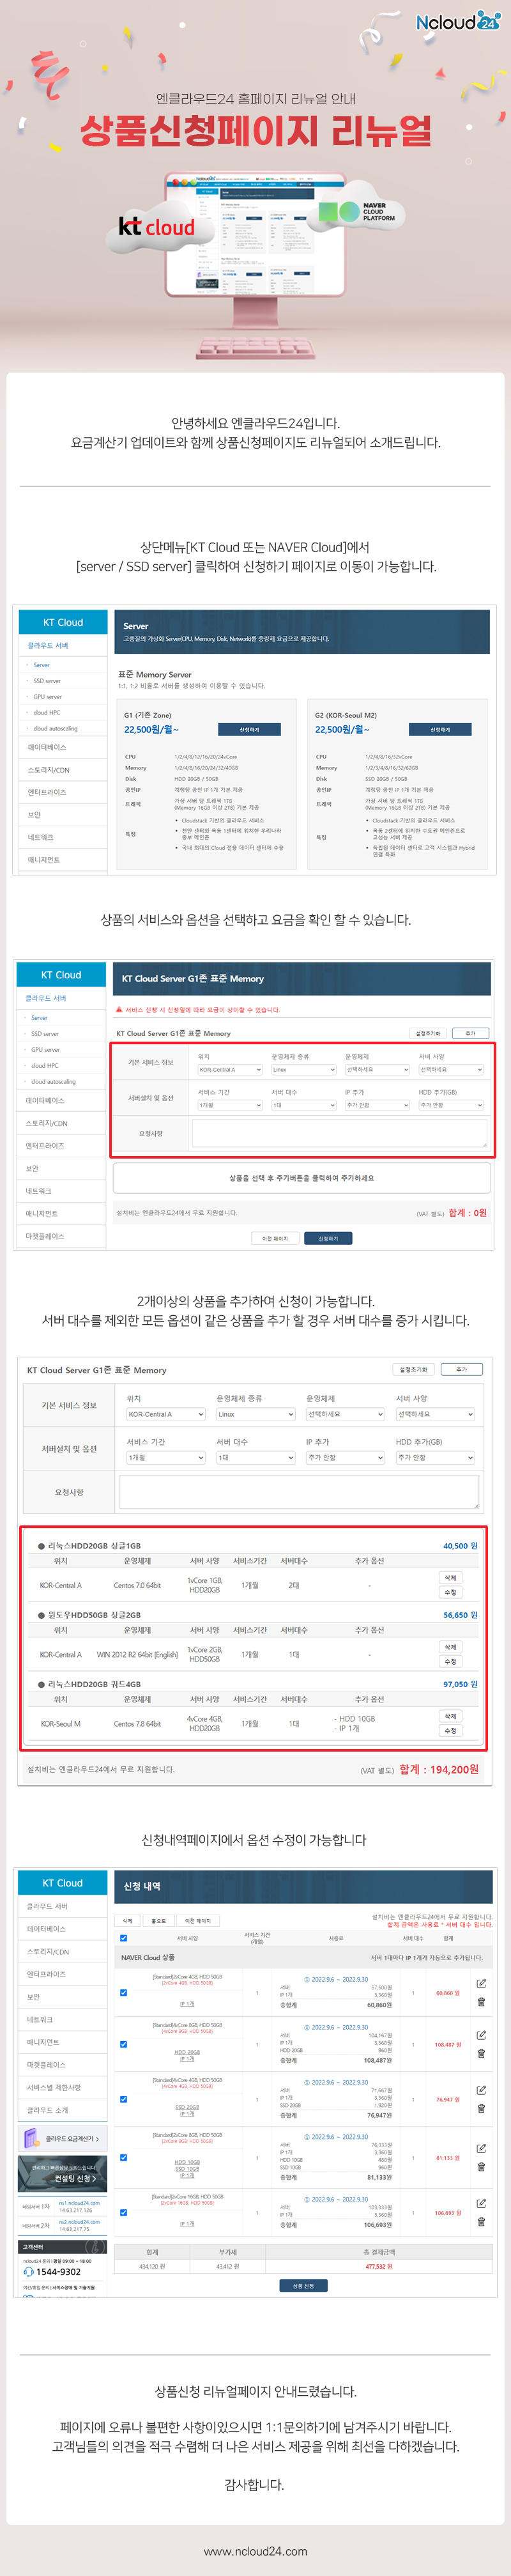Open the 서버 대수 dropdown in the 194,200원 form
Image resolution: width=511 pixels, height=2576 pixels.
pos(256,1457)
